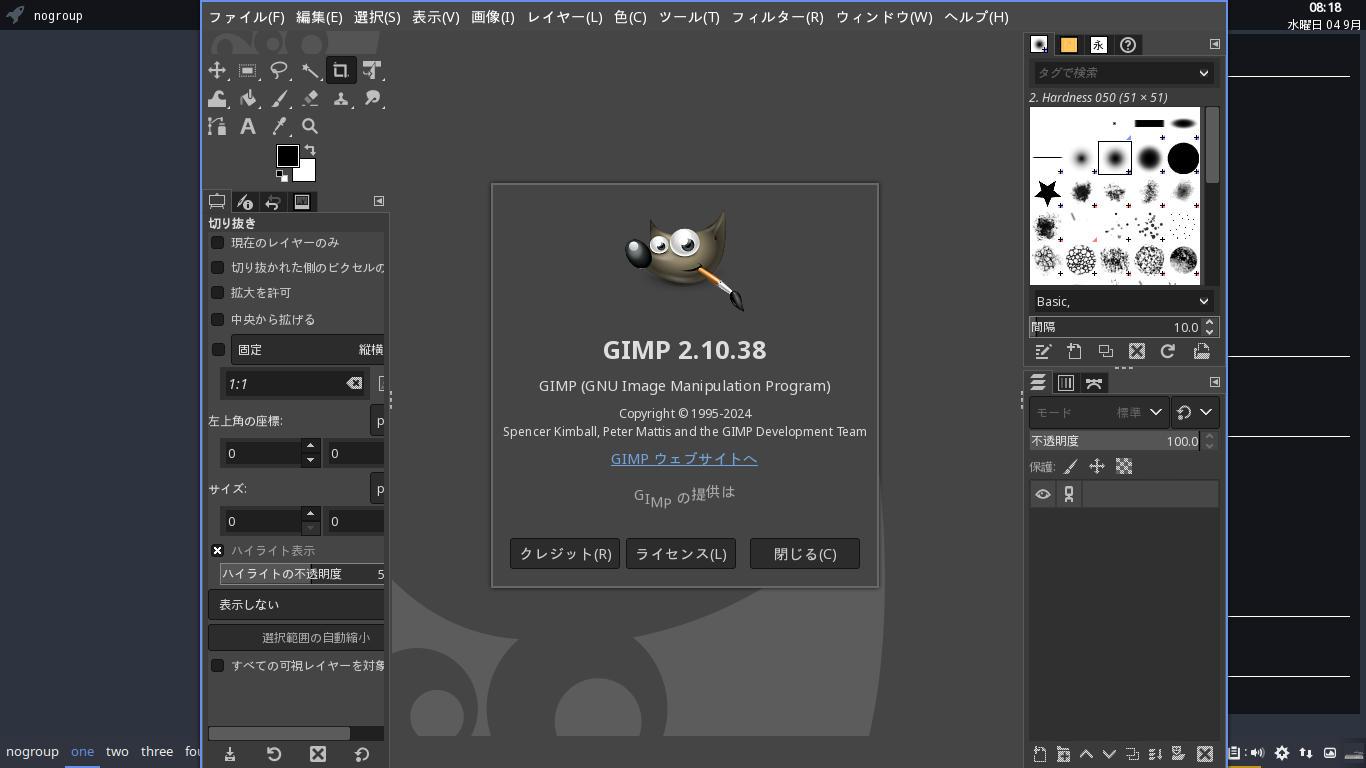Click the '選択範囲の自動縮小' button
Screen dimensions: 1366x768
(296, 638)
